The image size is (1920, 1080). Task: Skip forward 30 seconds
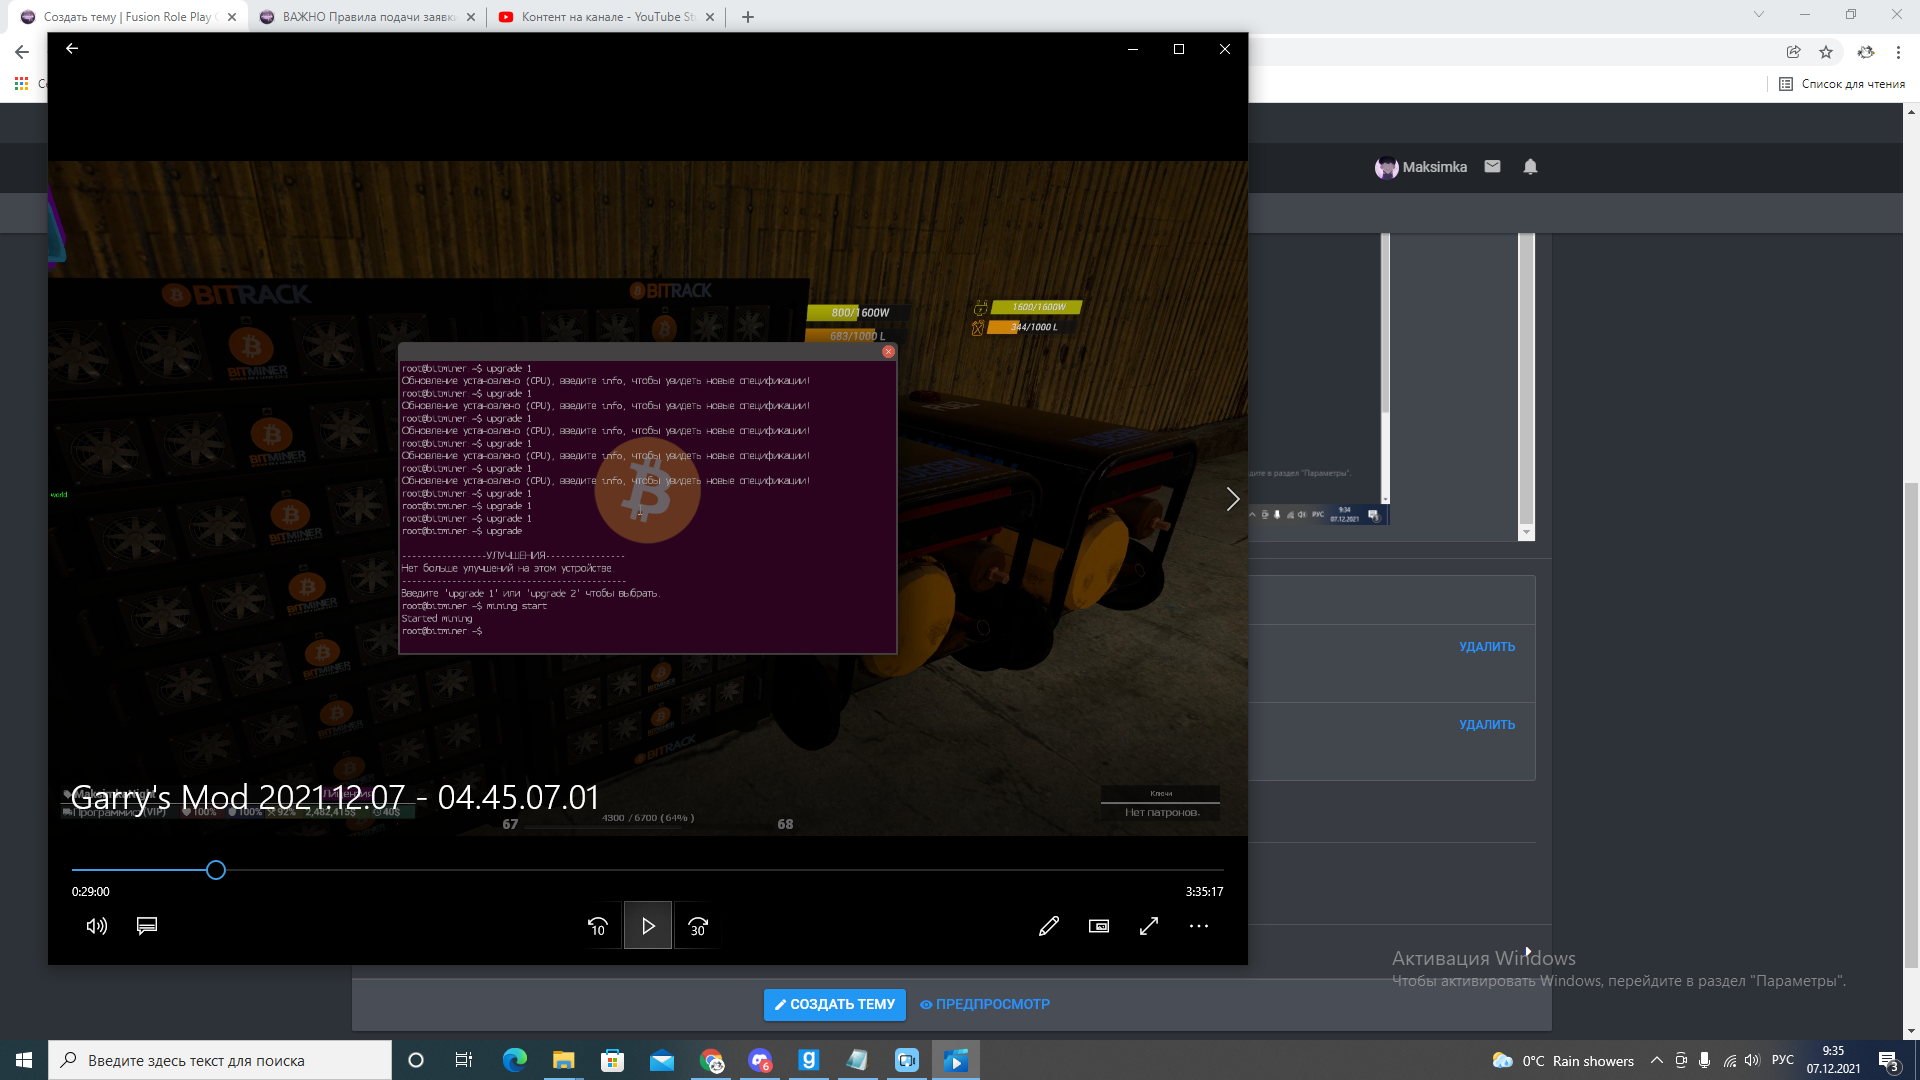(698, 927)
